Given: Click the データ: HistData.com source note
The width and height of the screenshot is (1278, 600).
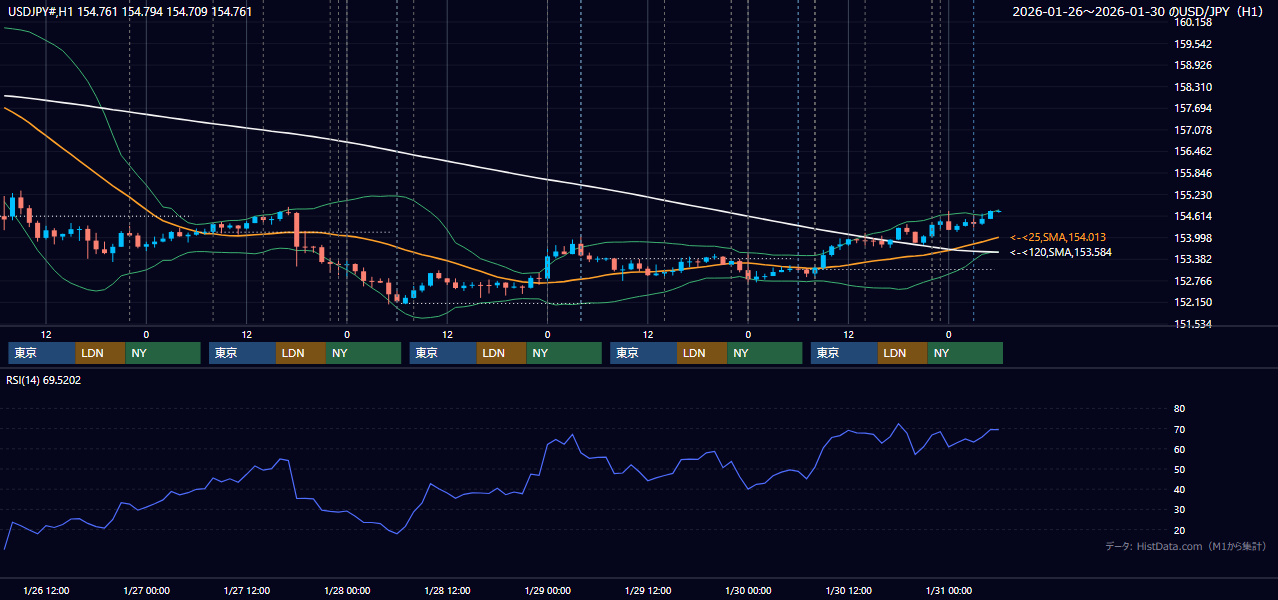Looking at the screenshot, I should pyautogui.click(x=1186, y=546).
